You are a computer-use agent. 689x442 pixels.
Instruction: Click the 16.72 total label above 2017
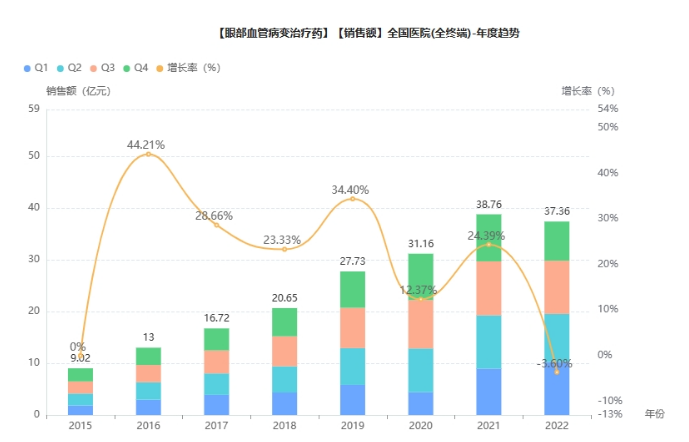click(x=217, y=318)
